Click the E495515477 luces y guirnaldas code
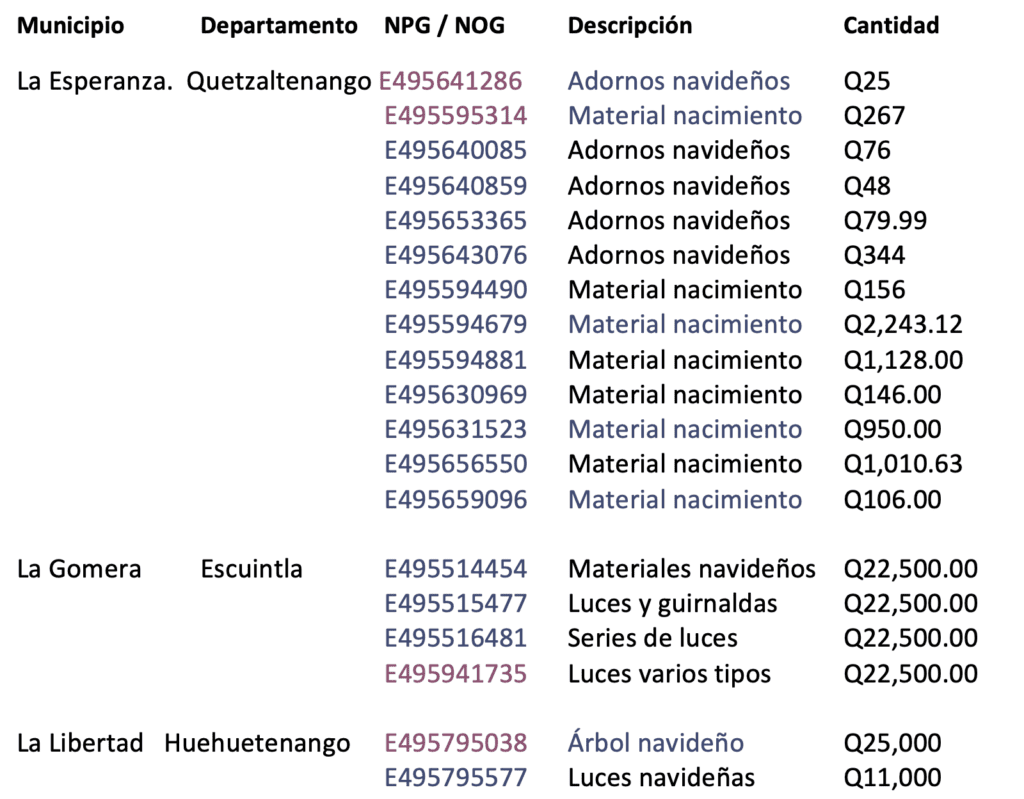Viewport: 1024px width, 799px height. click(456, 604)
